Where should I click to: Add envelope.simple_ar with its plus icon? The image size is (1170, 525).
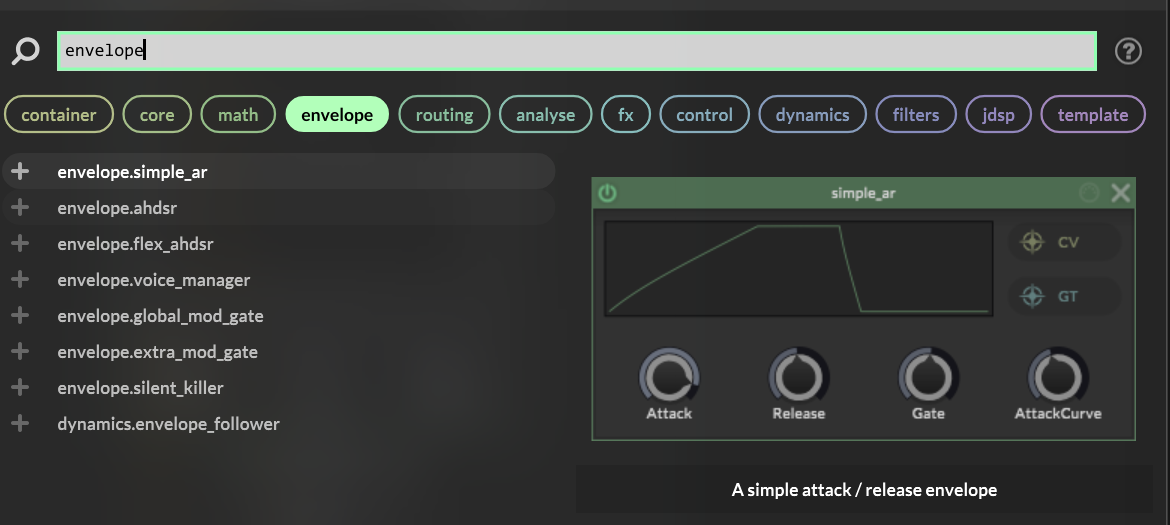click(x=19, y=172)
